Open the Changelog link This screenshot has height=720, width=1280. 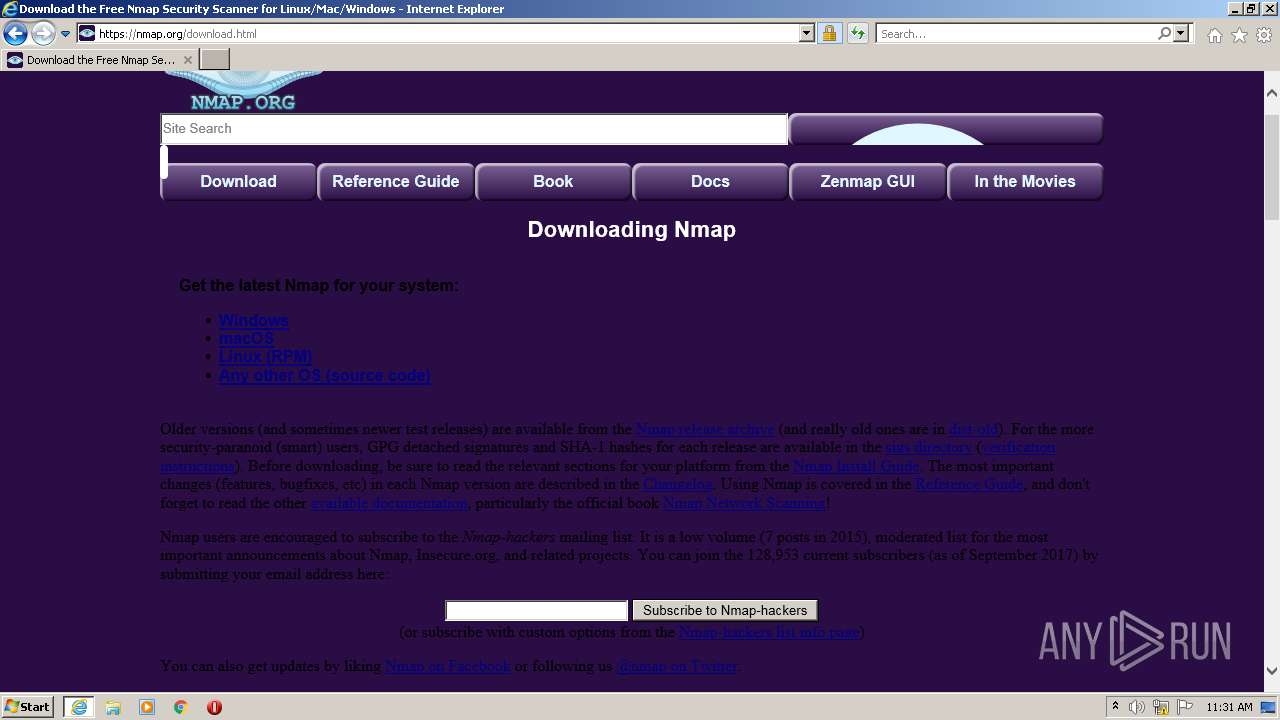point(678,484)
